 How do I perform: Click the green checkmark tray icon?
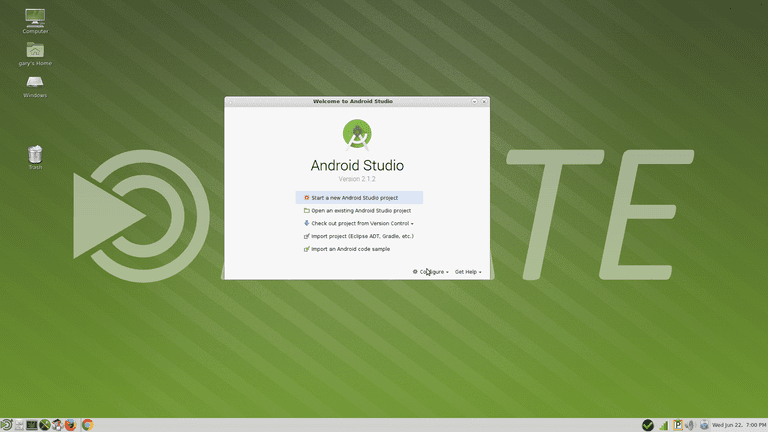[x=648, y=425]
